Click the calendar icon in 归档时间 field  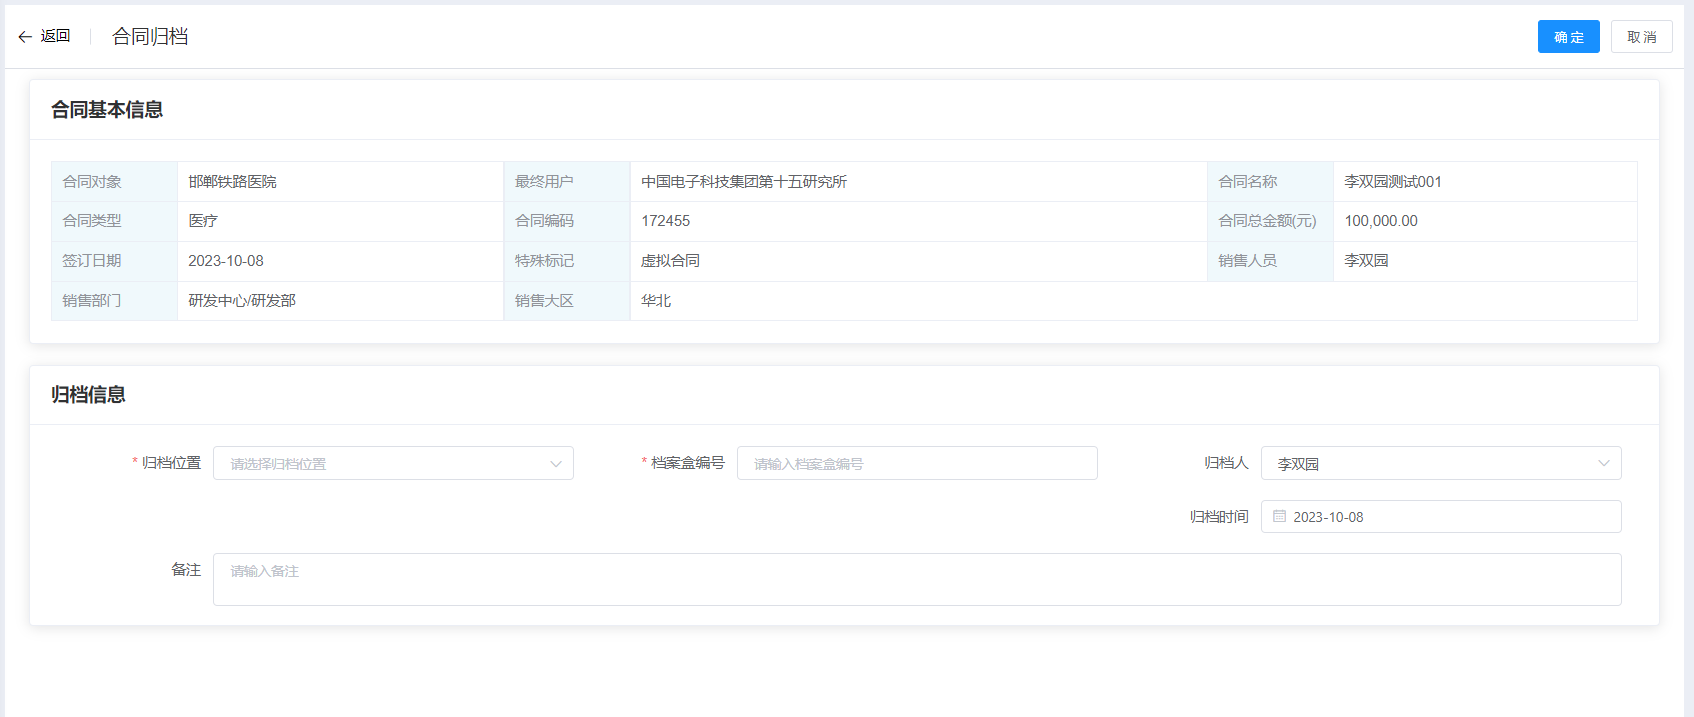pyautogui.click(x=1279, y=516)
